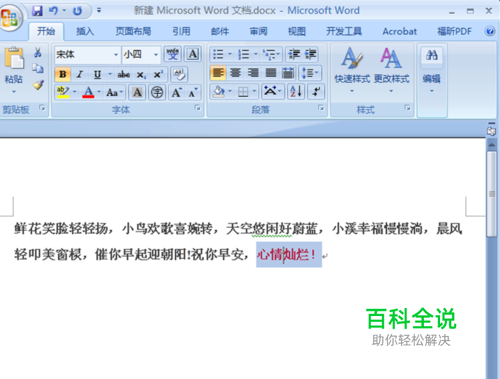The image size is (500, 379).
Task: Open Change Case Aa menu
Action: point(114,92)
